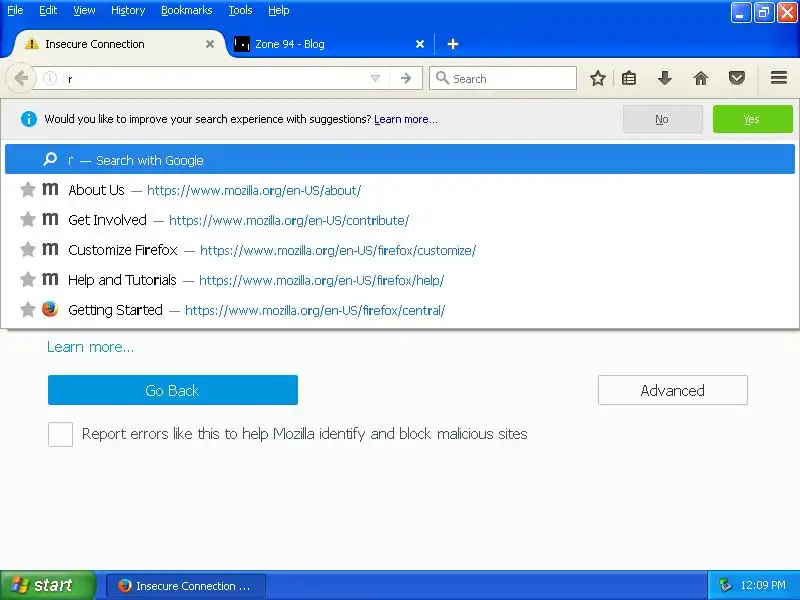Viewport: 800px width, 600px height.
Task: Open the History menu
Action: [x=128, y=10]
